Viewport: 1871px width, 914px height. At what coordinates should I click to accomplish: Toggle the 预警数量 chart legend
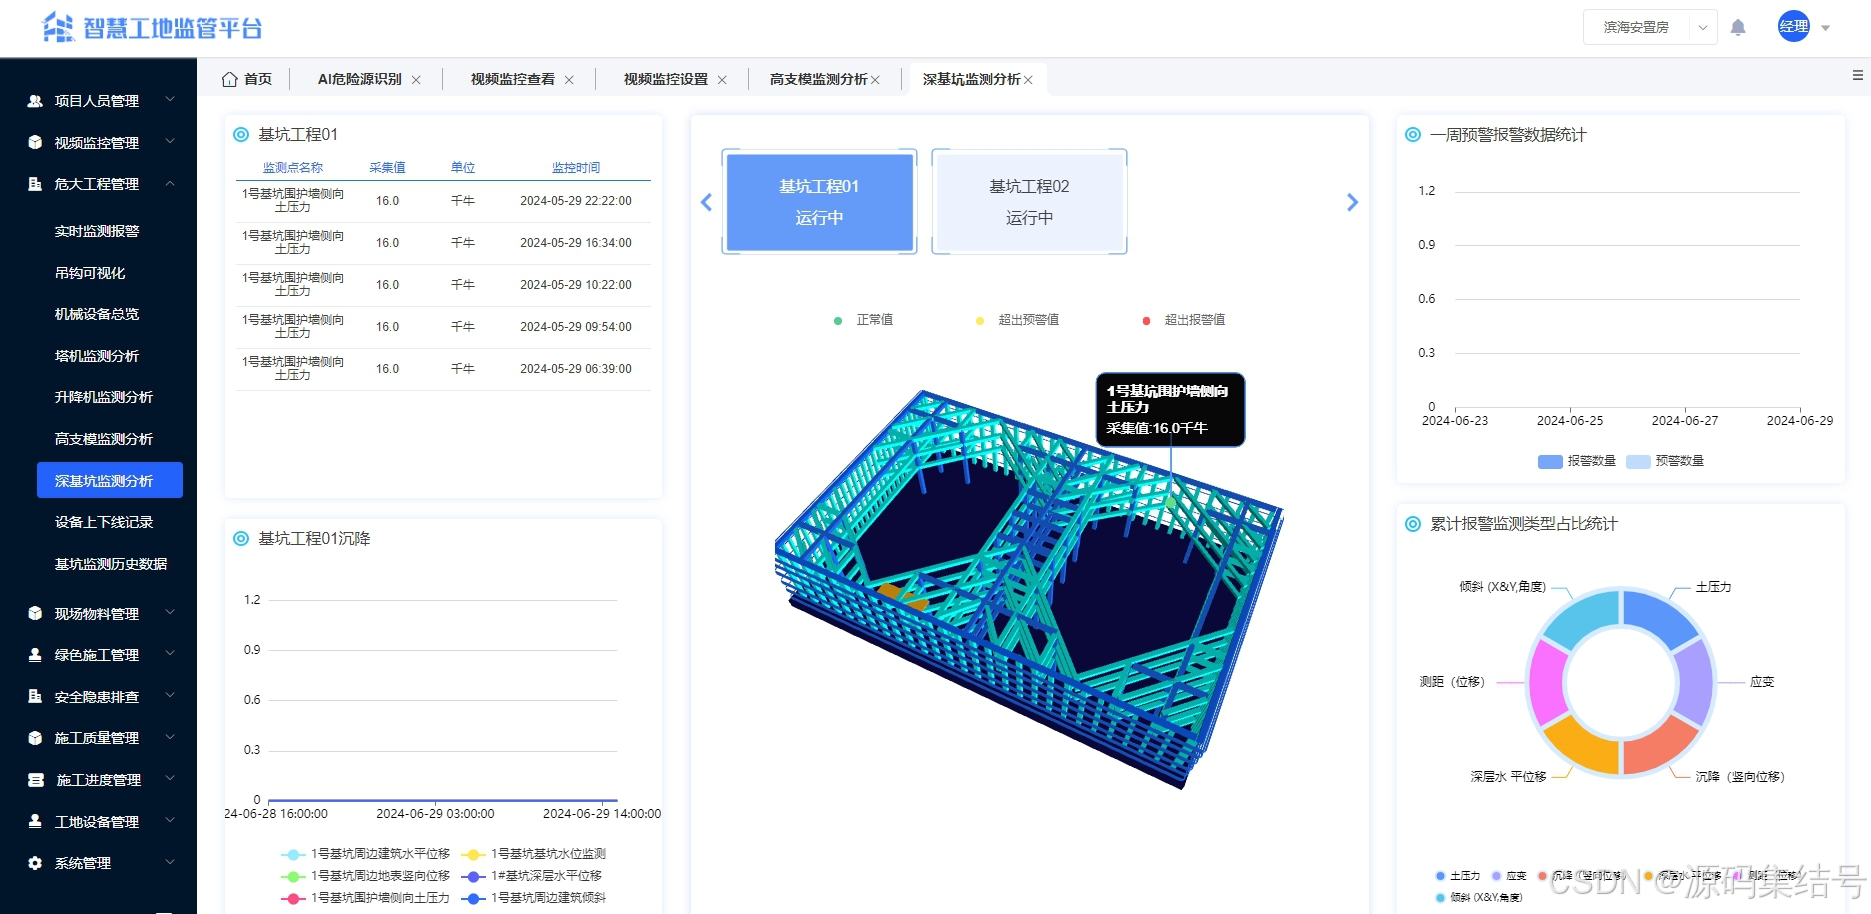click(x=1665, y=461)
